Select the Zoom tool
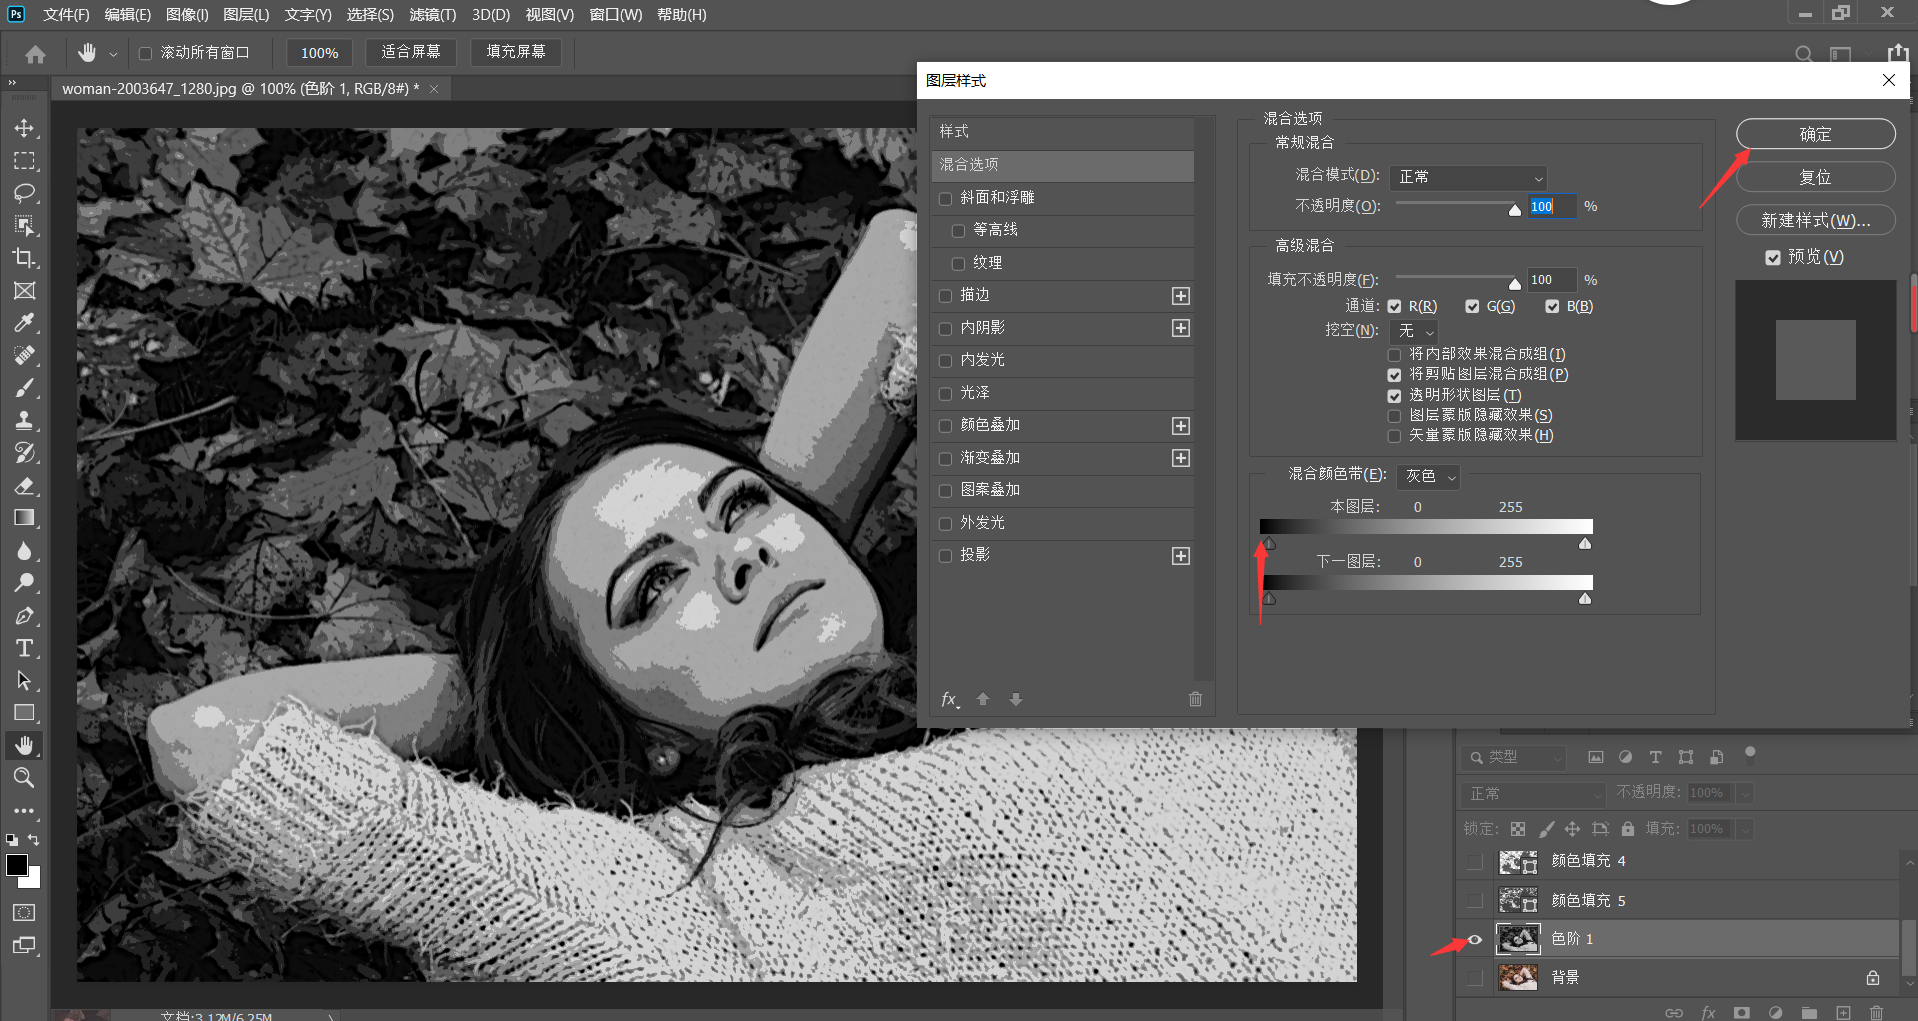Viewport: 1918px width, 1021px height. click(24, 778)
